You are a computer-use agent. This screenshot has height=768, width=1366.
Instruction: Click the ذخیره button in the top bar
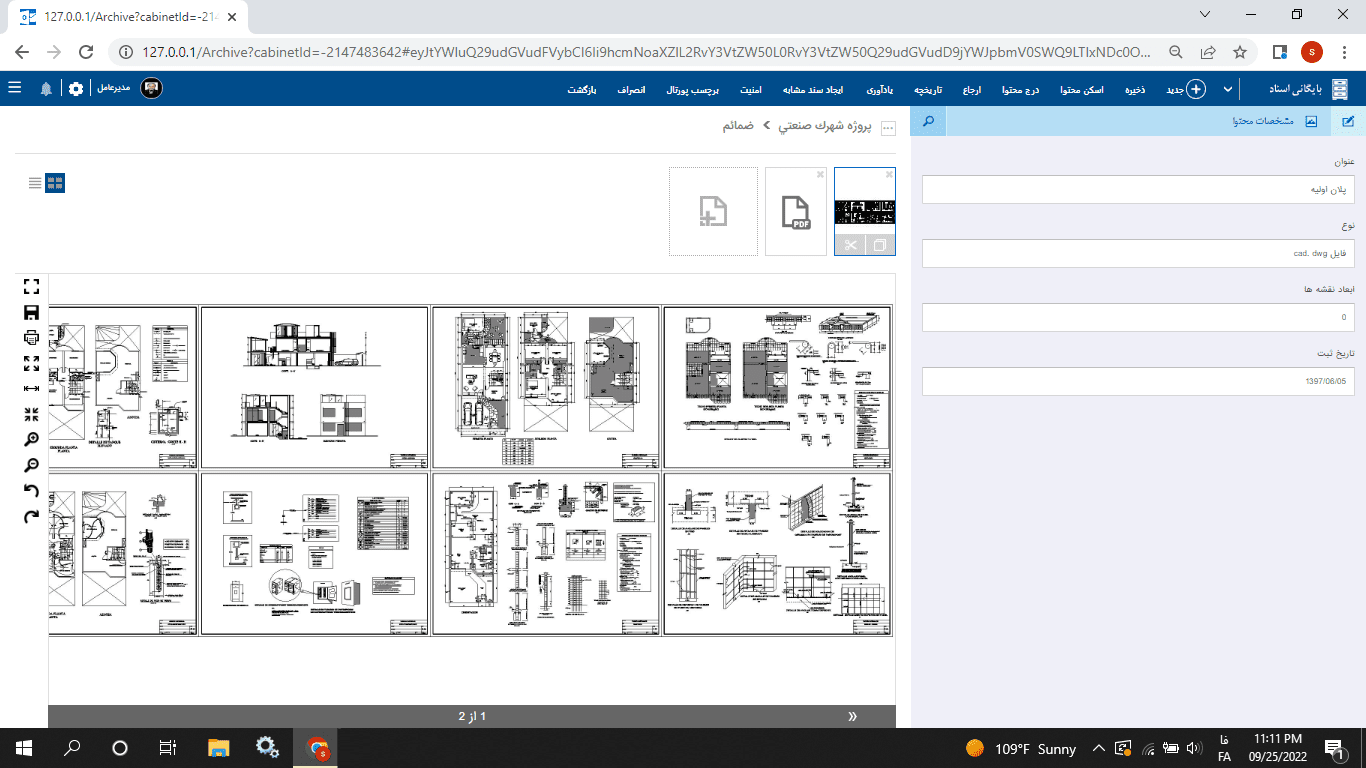1135,90
